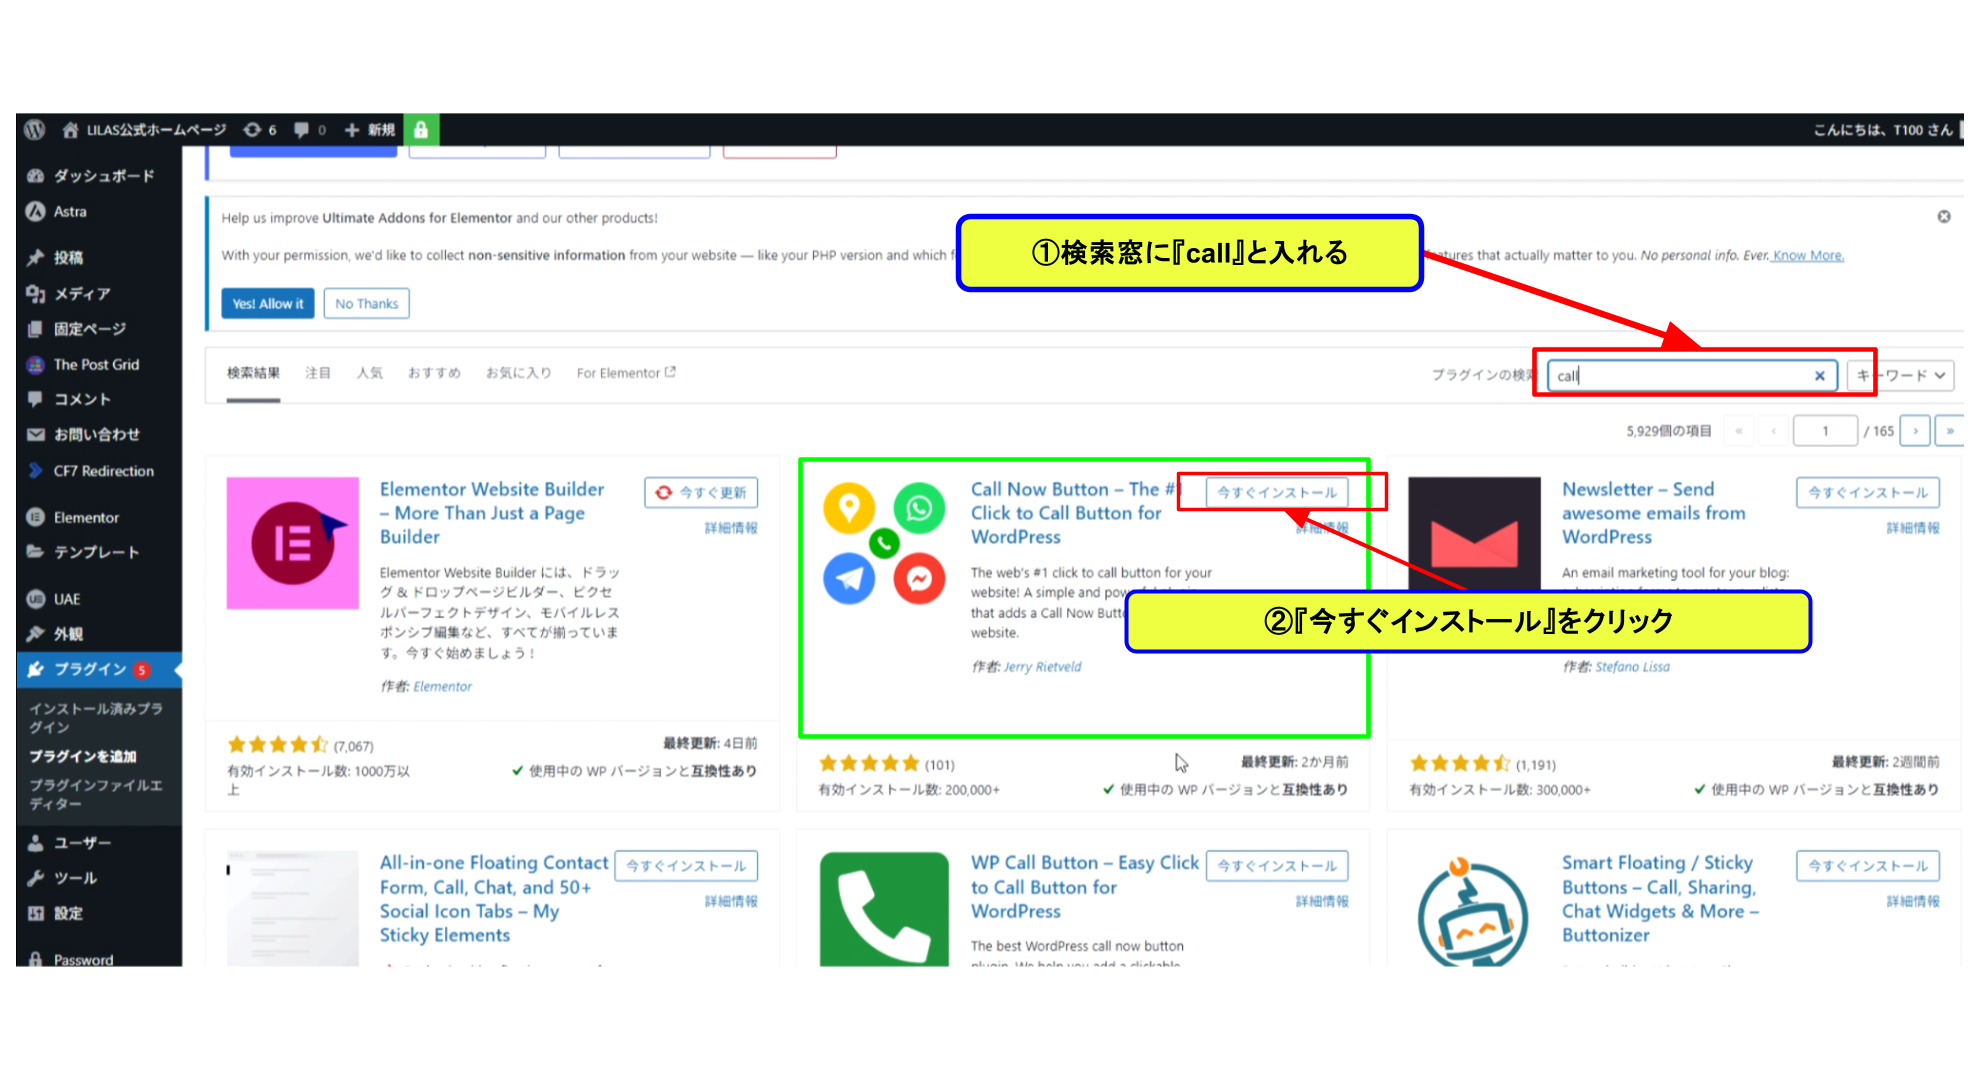
Task: Open the WordPress logo menu
Action: pyautogui.click(x=35, y=130)
